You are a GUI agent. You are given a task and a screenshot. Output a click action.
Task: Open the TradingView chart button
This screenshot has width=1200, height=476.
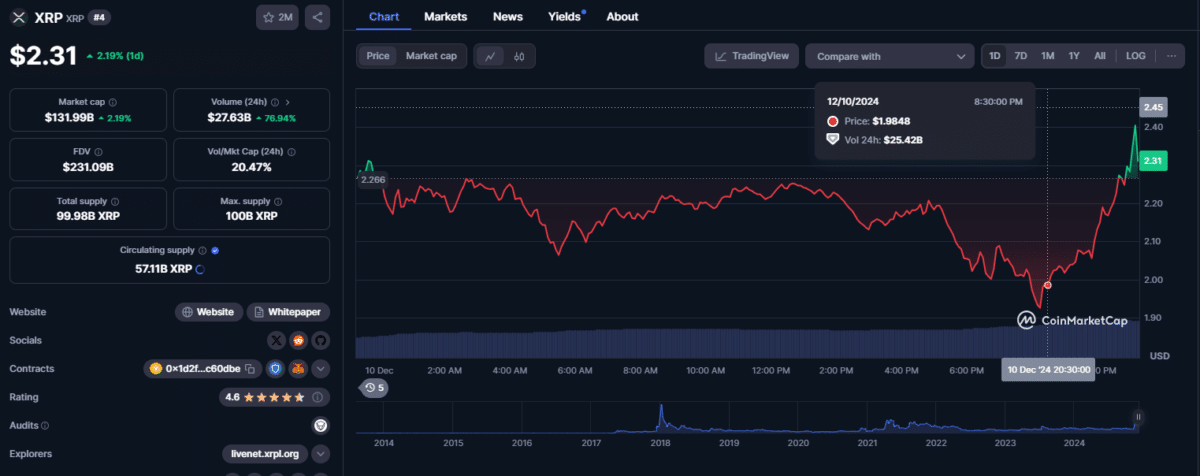750,56
